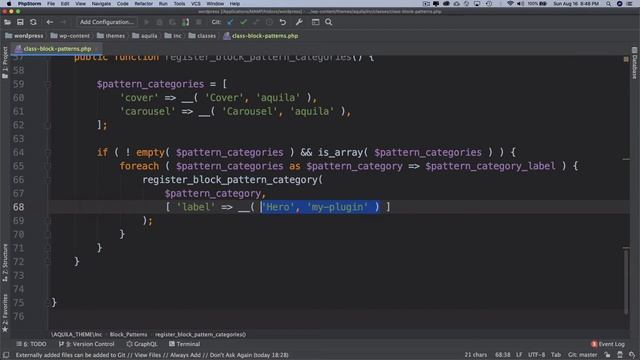The height and width of the screenshot is (360, 640).
Task: Place cursor on 'carousel' string at line 61
Action: (147, 111)
